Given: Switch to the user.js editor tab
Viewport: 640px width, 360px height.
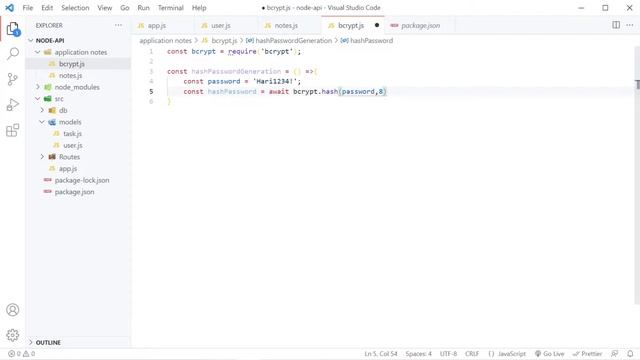Looking at the screenshot, I should pyautogui.click(x=226, y=25).
